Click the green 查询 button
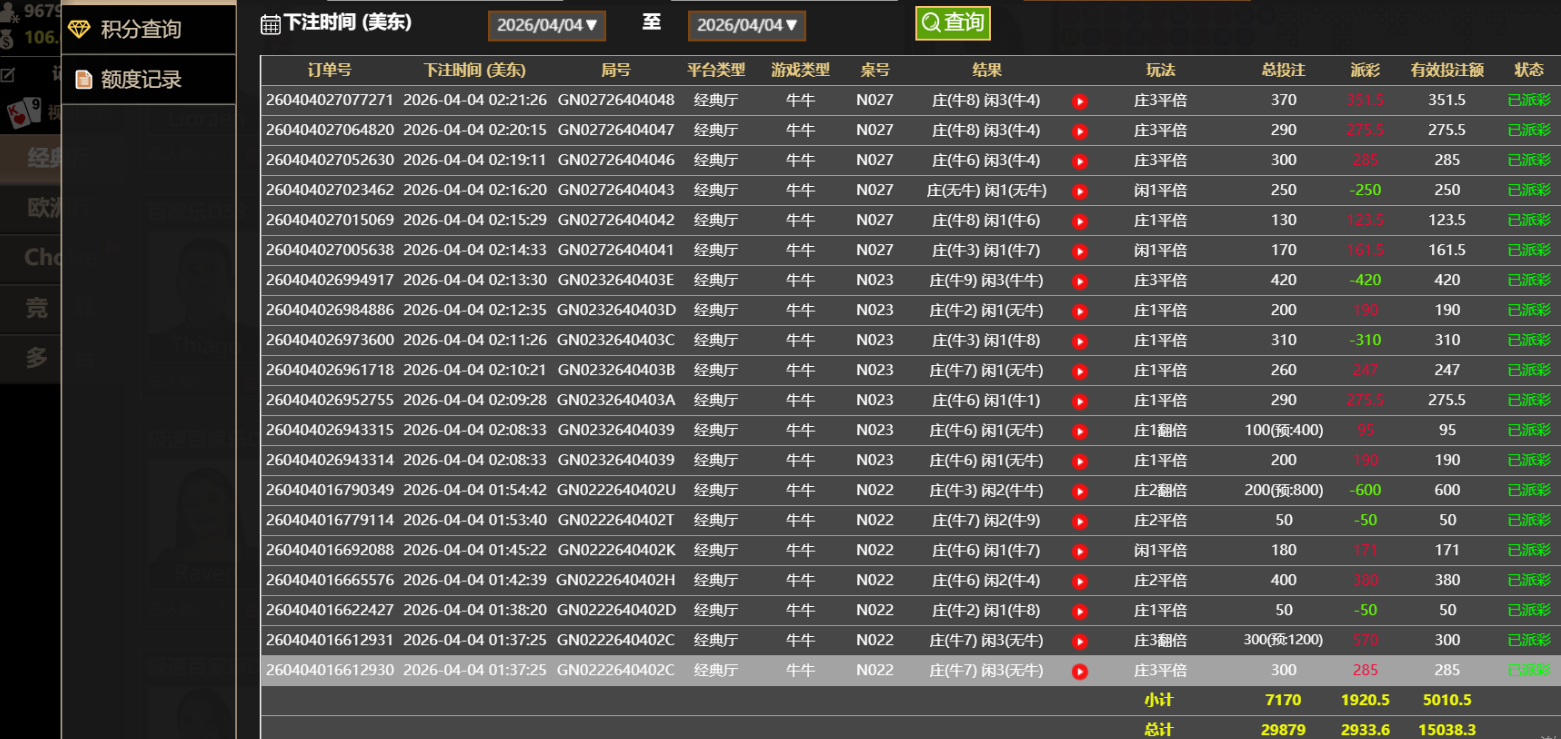Image resolution: width=1561 pixels, height=739 pixels. coord(952,23)
